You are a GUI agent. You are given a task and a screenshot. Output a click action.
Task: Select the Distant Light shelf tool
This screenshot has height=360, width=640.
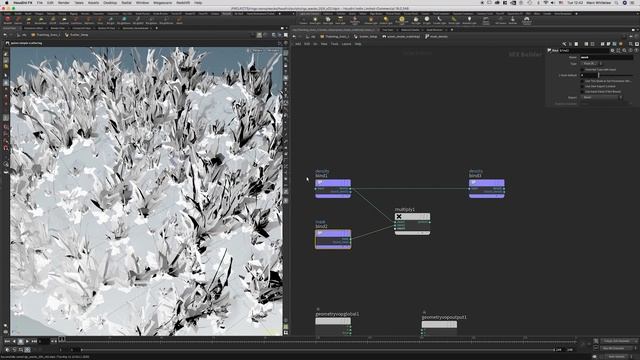click(x=386, y=20)
